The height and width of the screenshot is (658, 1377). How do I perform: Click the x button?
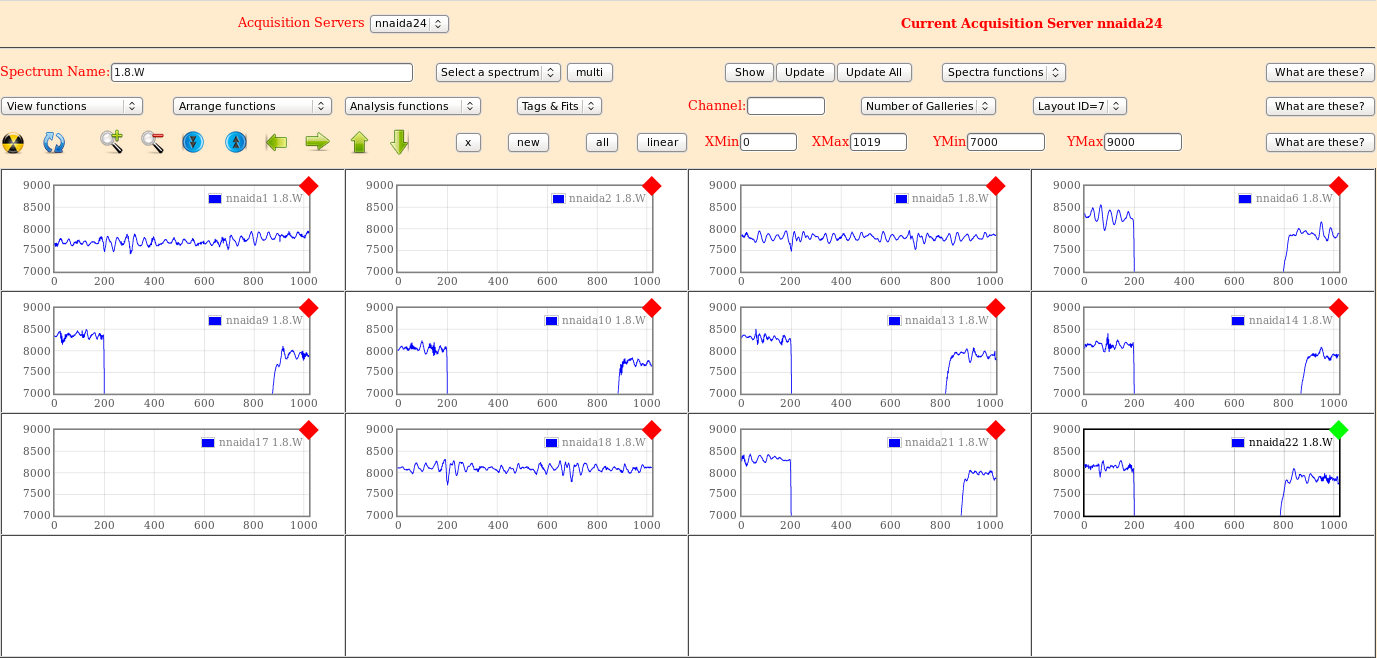(x=468, y=142)
